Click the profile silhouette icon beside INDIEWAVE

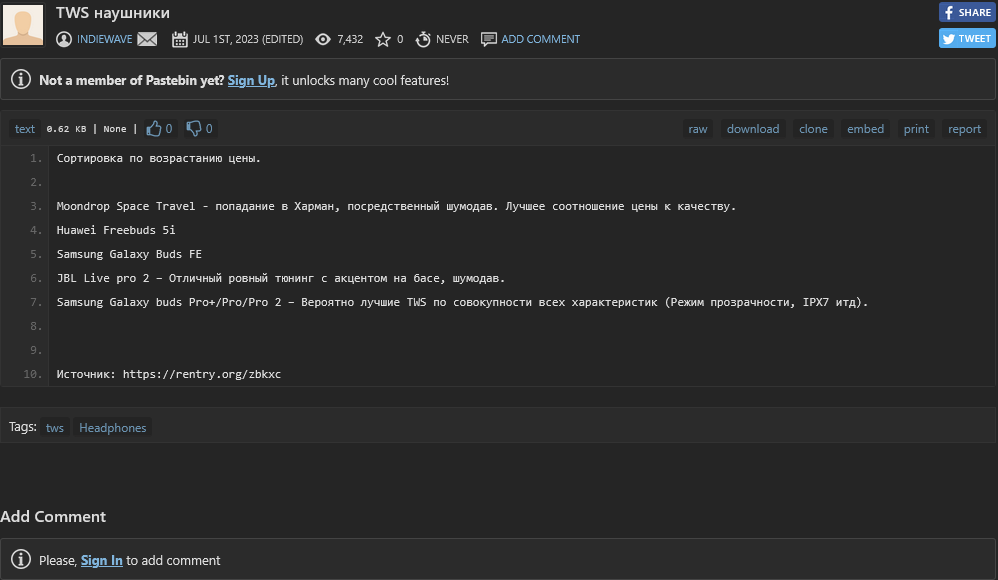pyautogui.click(x=64, y=39)
